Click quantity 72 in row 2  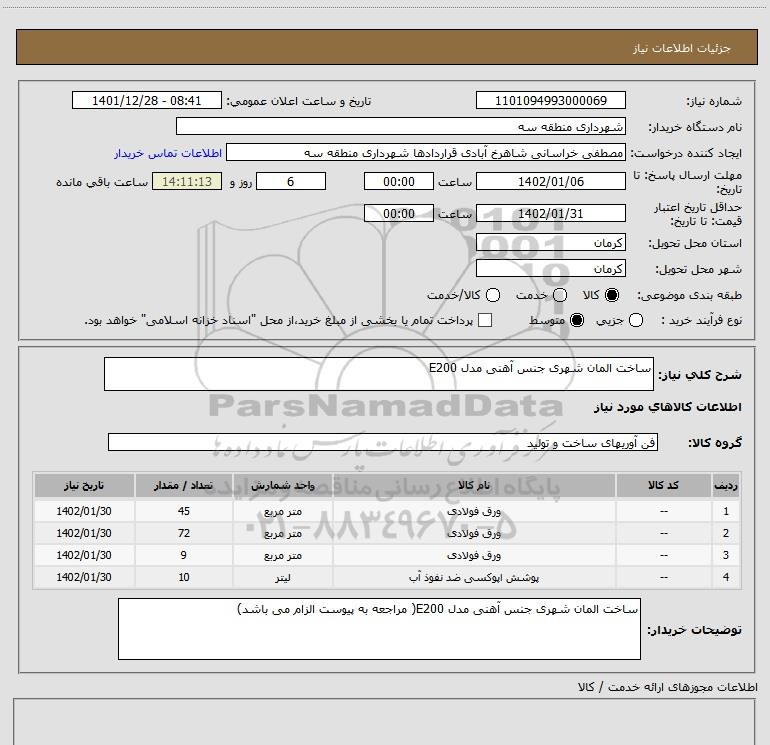[x=184, y=533]
